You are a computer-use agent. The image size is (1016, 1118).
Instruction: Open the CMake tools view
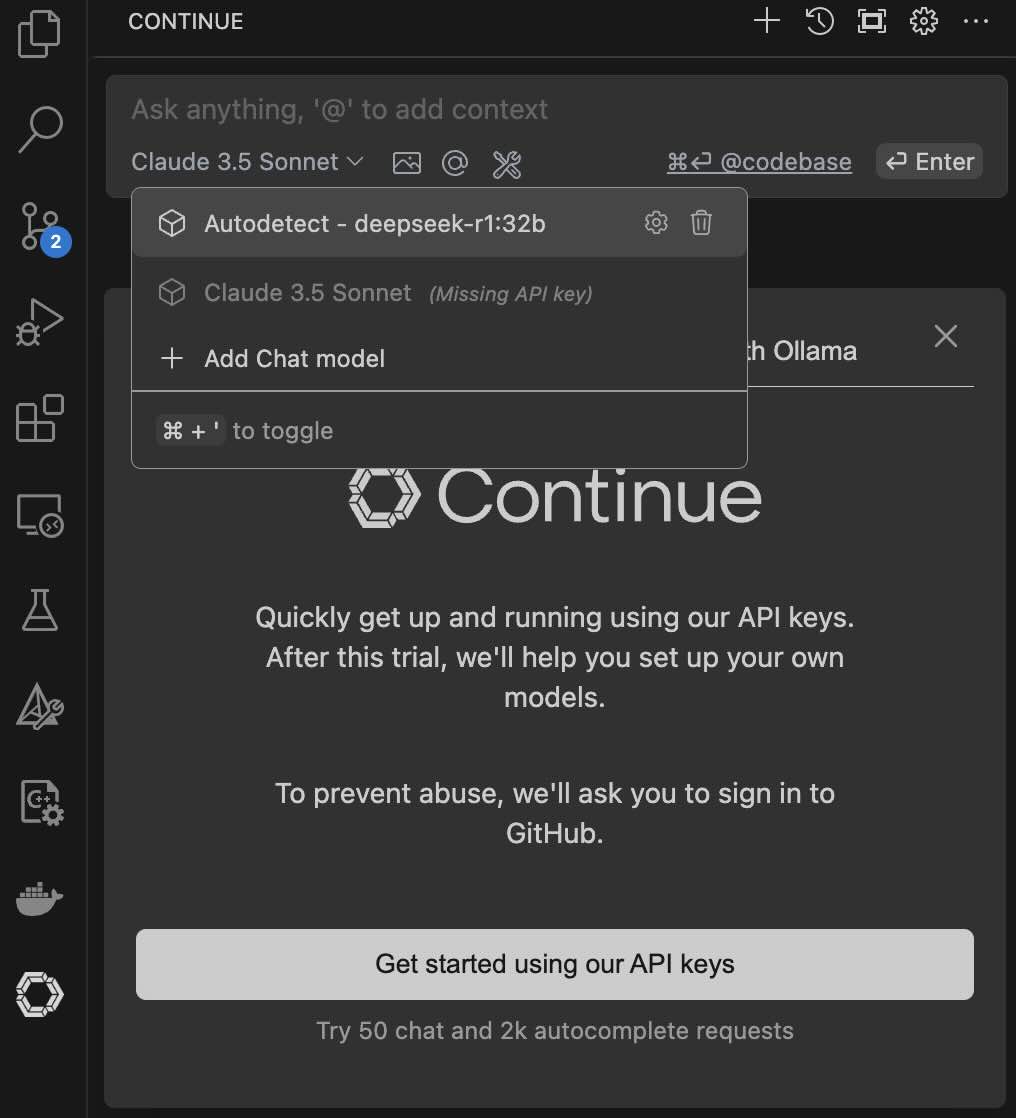[x=40, y=707]
